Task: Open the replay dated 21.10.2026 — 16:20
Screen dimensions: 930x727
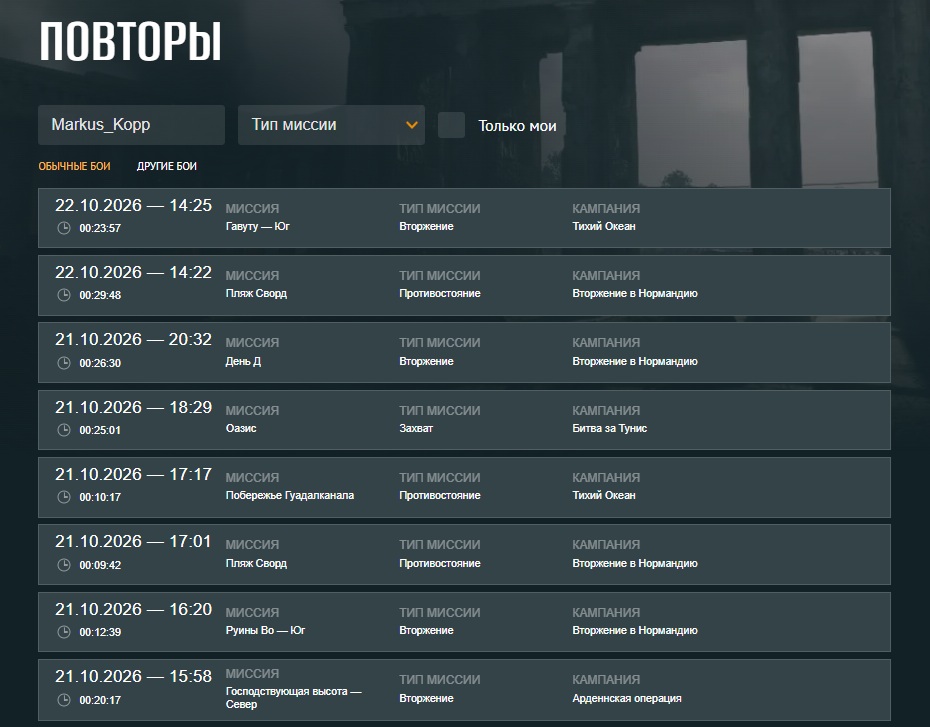Action: point(464,622)
